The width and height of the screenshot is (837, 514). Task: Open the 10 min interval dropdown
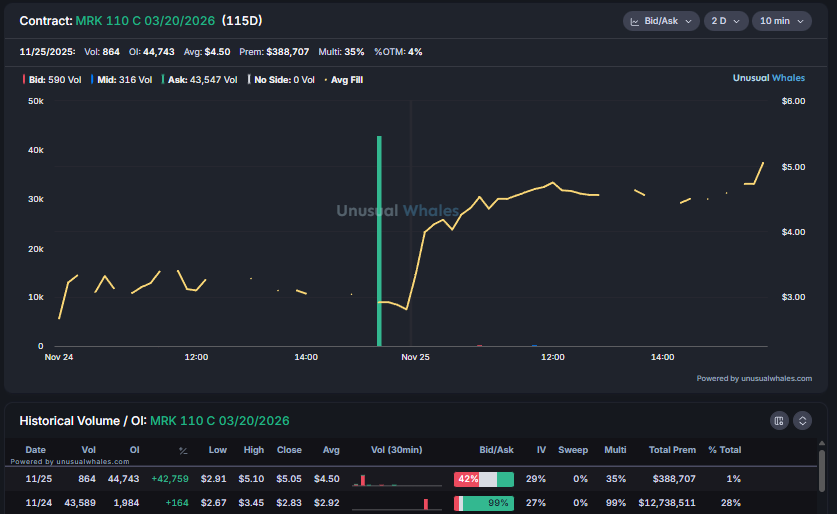780,21
